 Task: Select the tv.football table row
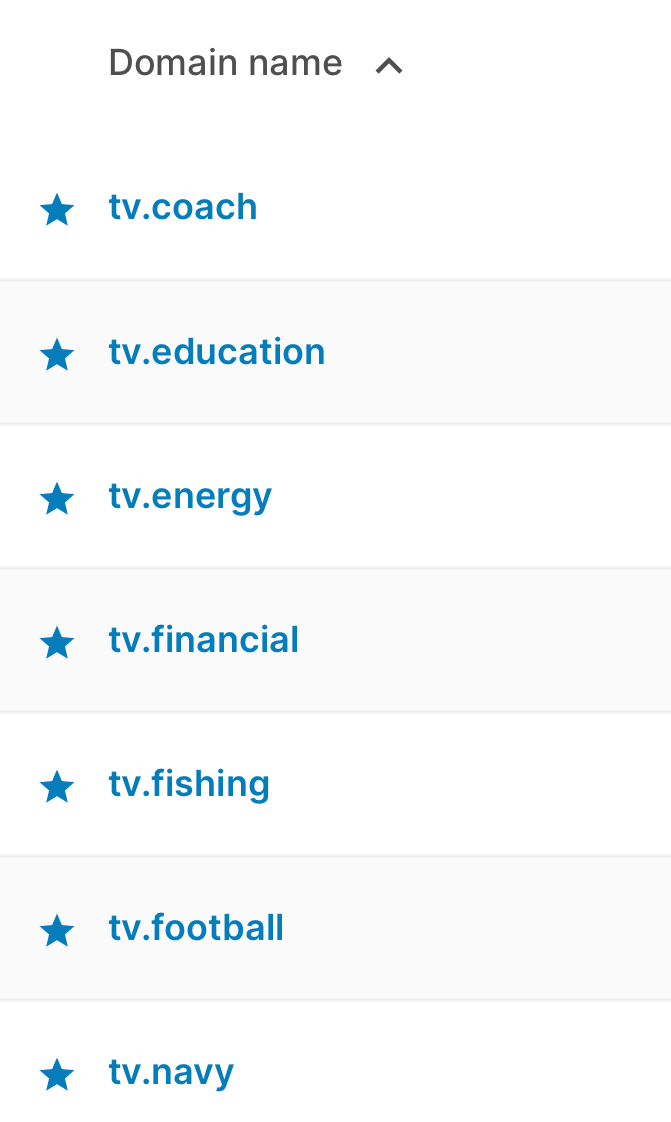336,928
